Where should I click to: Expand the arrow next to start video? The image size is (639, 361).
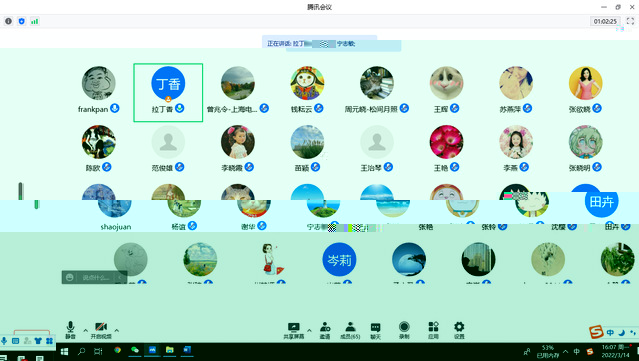tap(117, 330)
